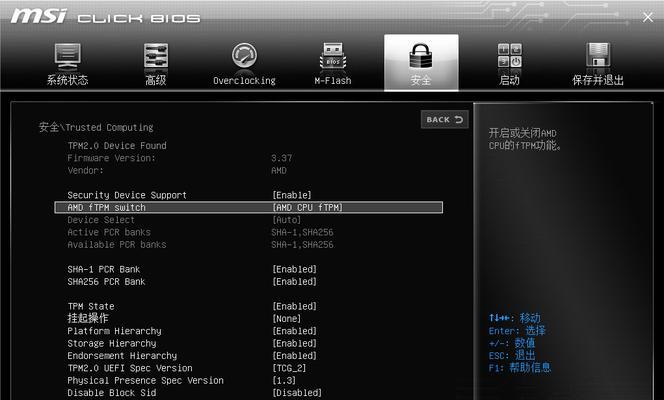
Task: Click the MSI Click BIOS logo
Action: (x=105, y=17)
